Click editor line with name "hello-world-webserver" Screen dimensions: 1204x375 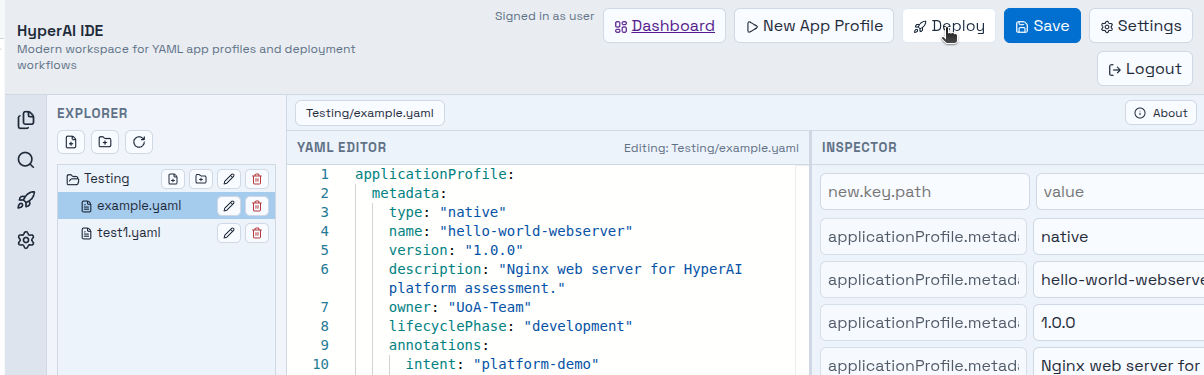(511, 231)
